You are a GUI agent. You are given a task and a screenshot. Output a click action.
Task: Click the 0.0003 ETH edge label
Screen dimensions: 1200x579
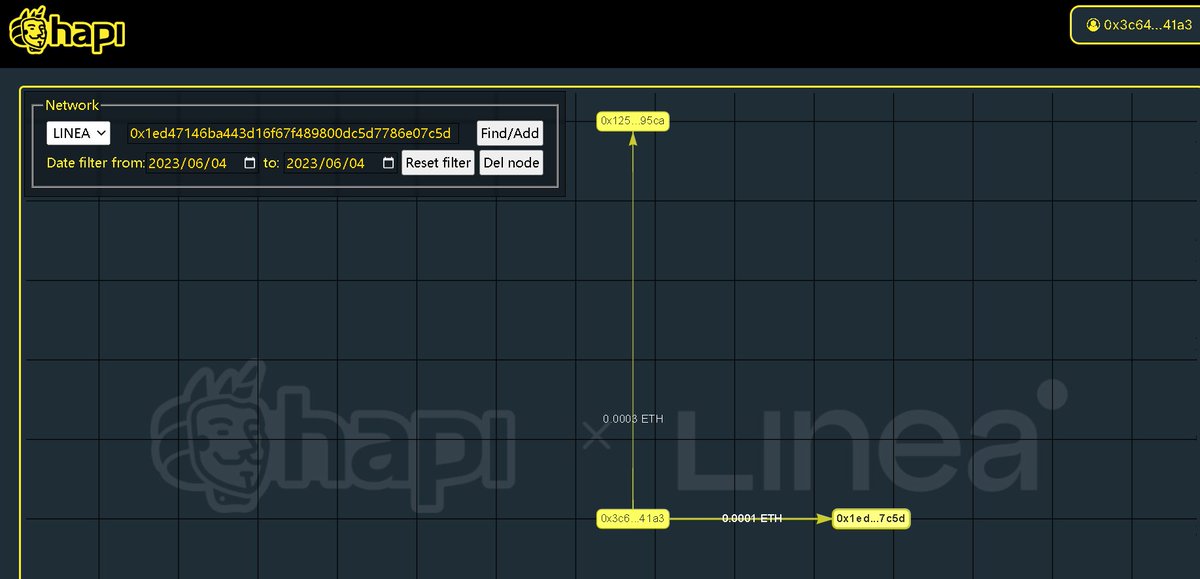click(x=633, y=419)
